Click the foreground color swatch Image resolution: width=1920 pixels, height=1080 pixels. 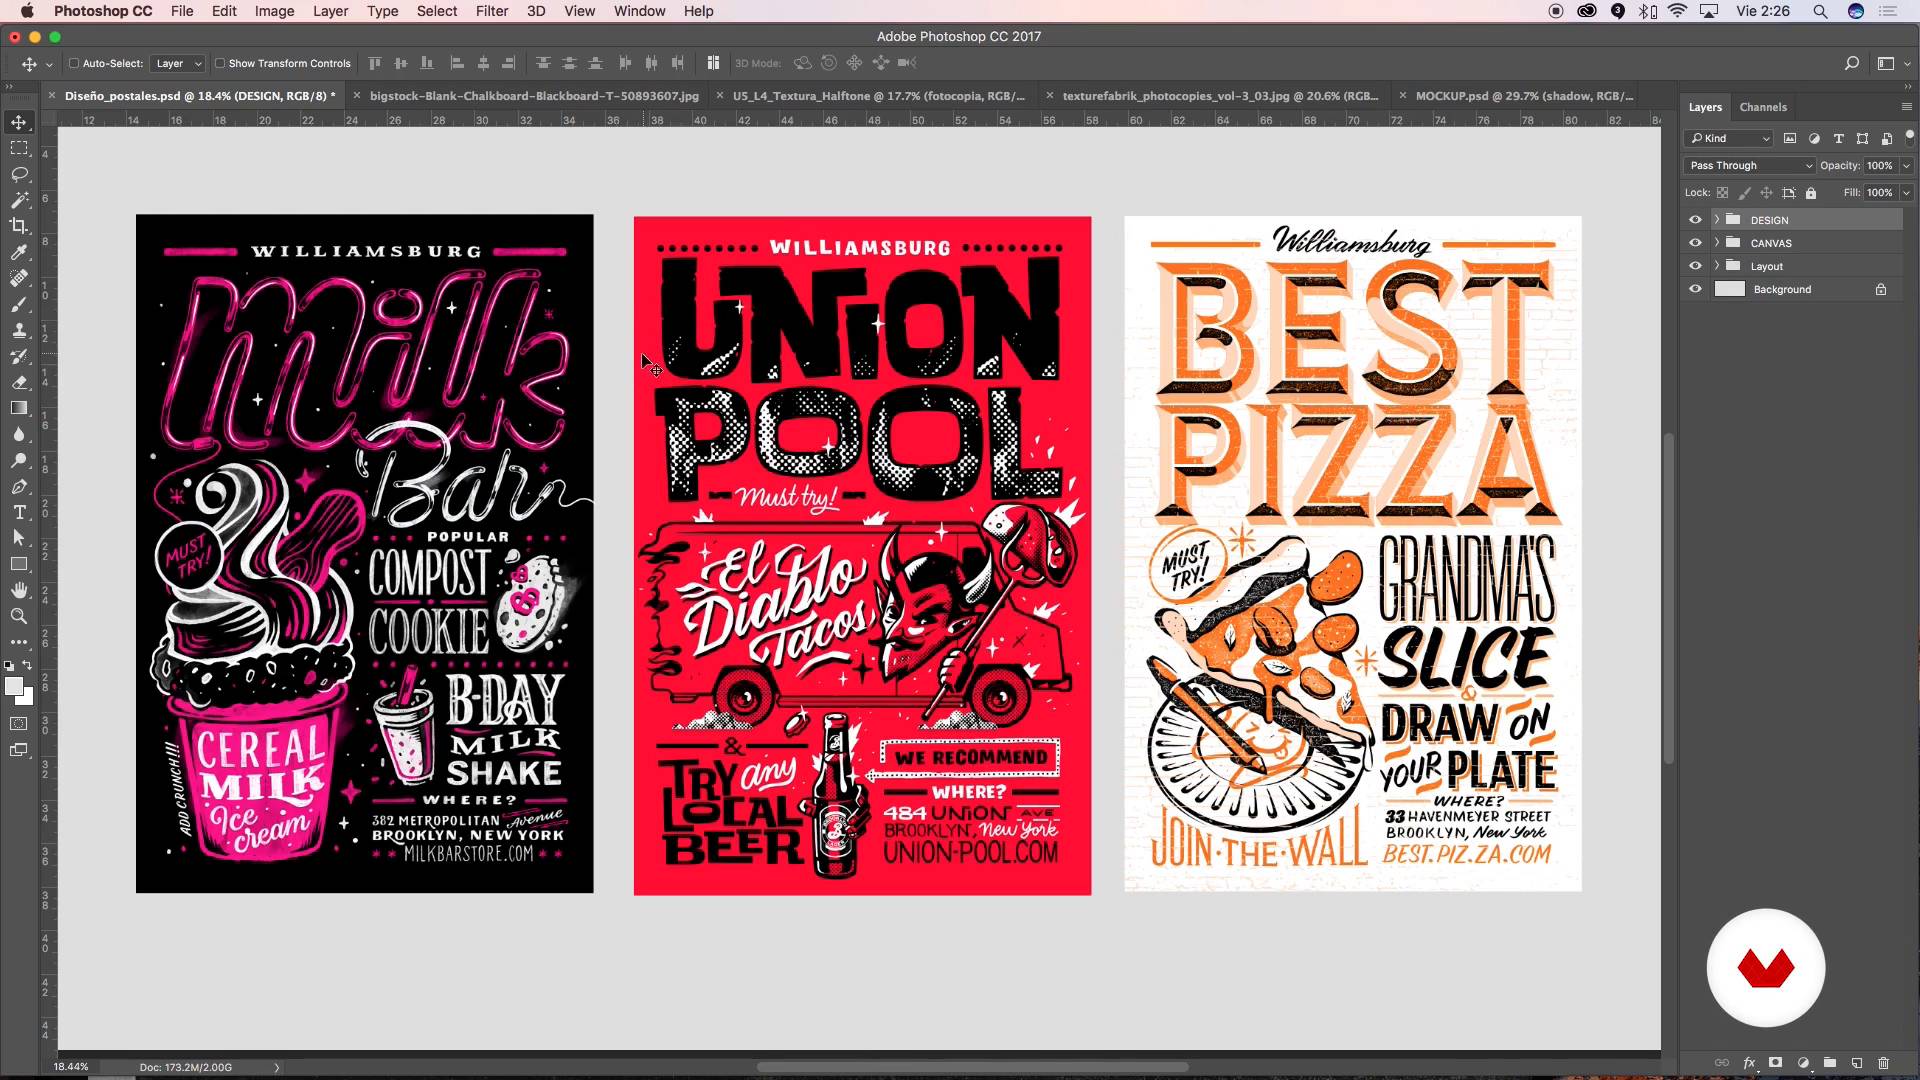[13, 686]
